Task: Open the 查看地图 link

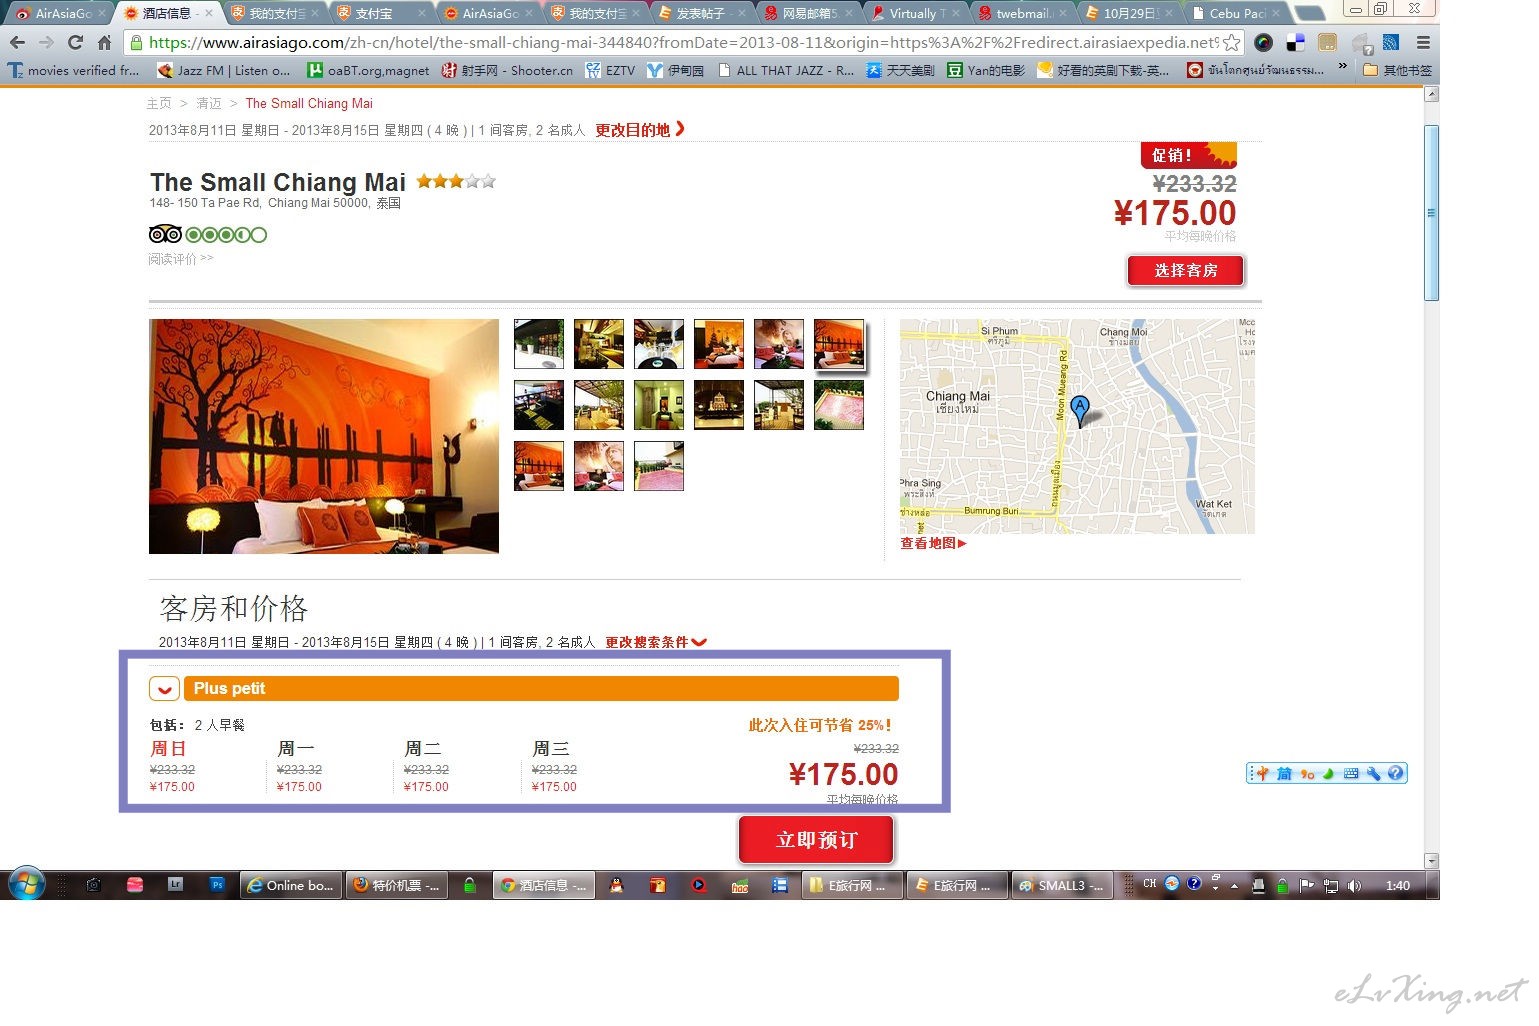Action: tap(933, 543)
